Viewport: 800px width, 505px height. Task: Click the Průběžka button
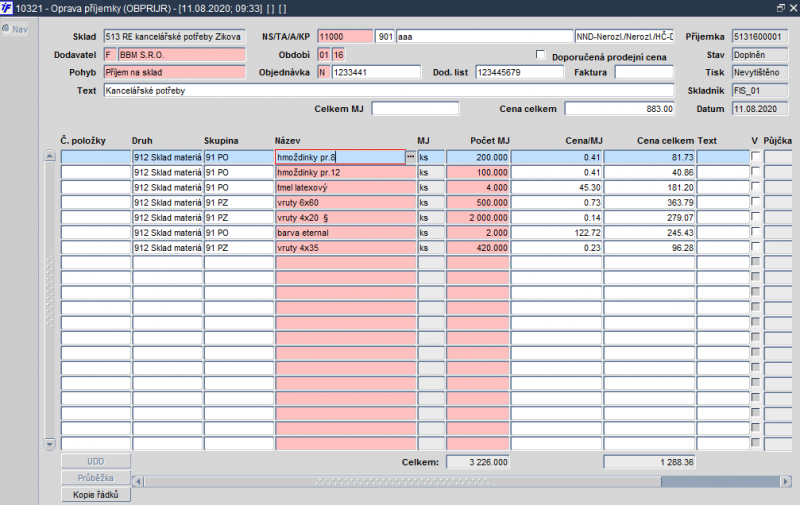click(96, 478)
